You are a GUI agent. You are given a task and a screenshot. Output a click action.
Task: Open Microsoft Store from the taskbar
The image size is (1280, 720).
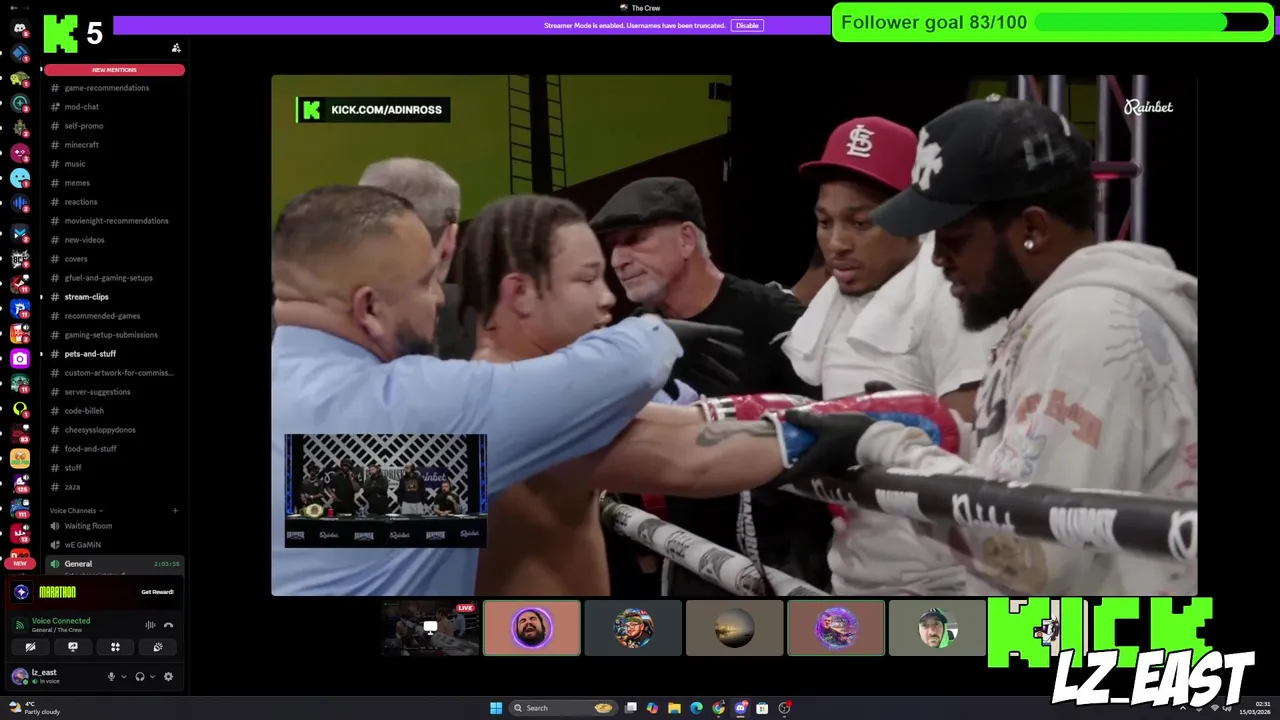point(762,708)
